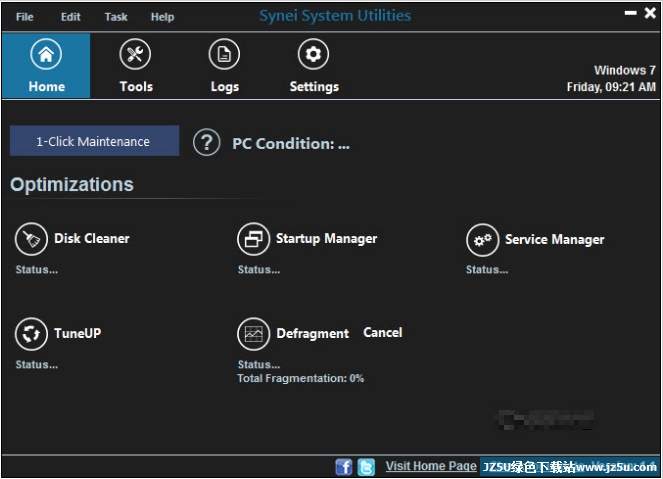Click the Windows 7 label
The height and width of the screenshot is (479, 663).
[x=625, y=70]
